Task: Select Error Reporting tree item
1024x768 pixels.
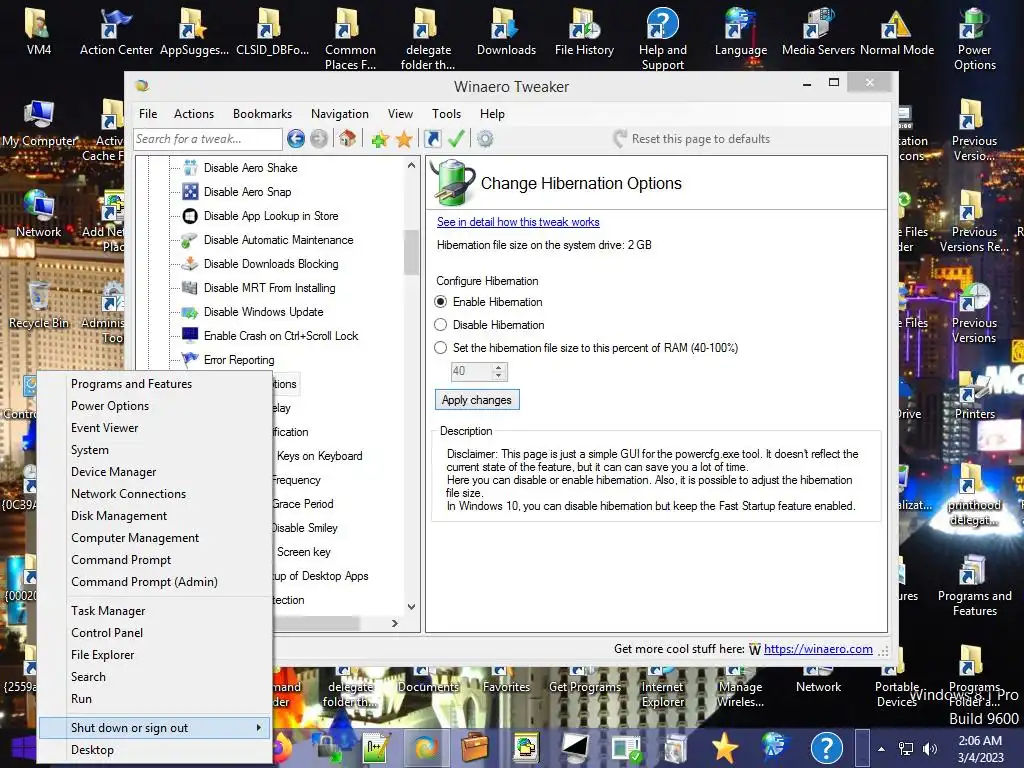Action: point(238,360)
